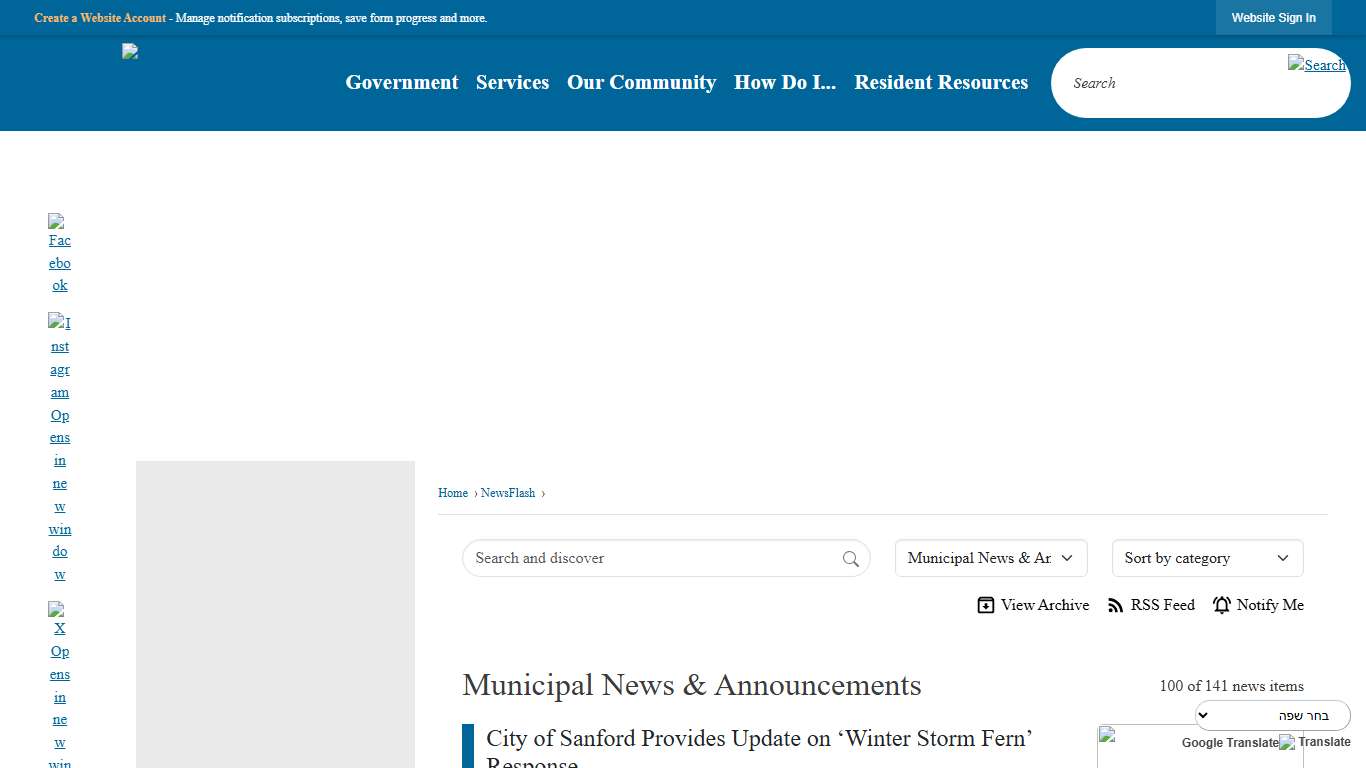1366x768 pixels.
Task: Open the Municipal News & Announcements category dropdown
Action: point(990,558)
